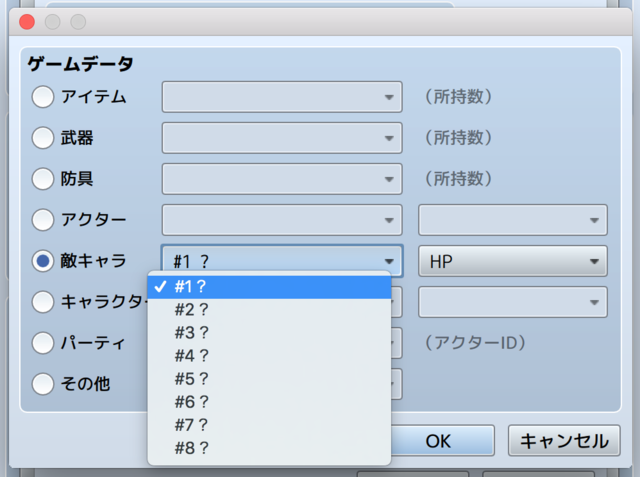Open the キャラクター parameter dropdown on the right
Image resolution: width=640 pixels, height=477 pixels.
coord(513,302)
